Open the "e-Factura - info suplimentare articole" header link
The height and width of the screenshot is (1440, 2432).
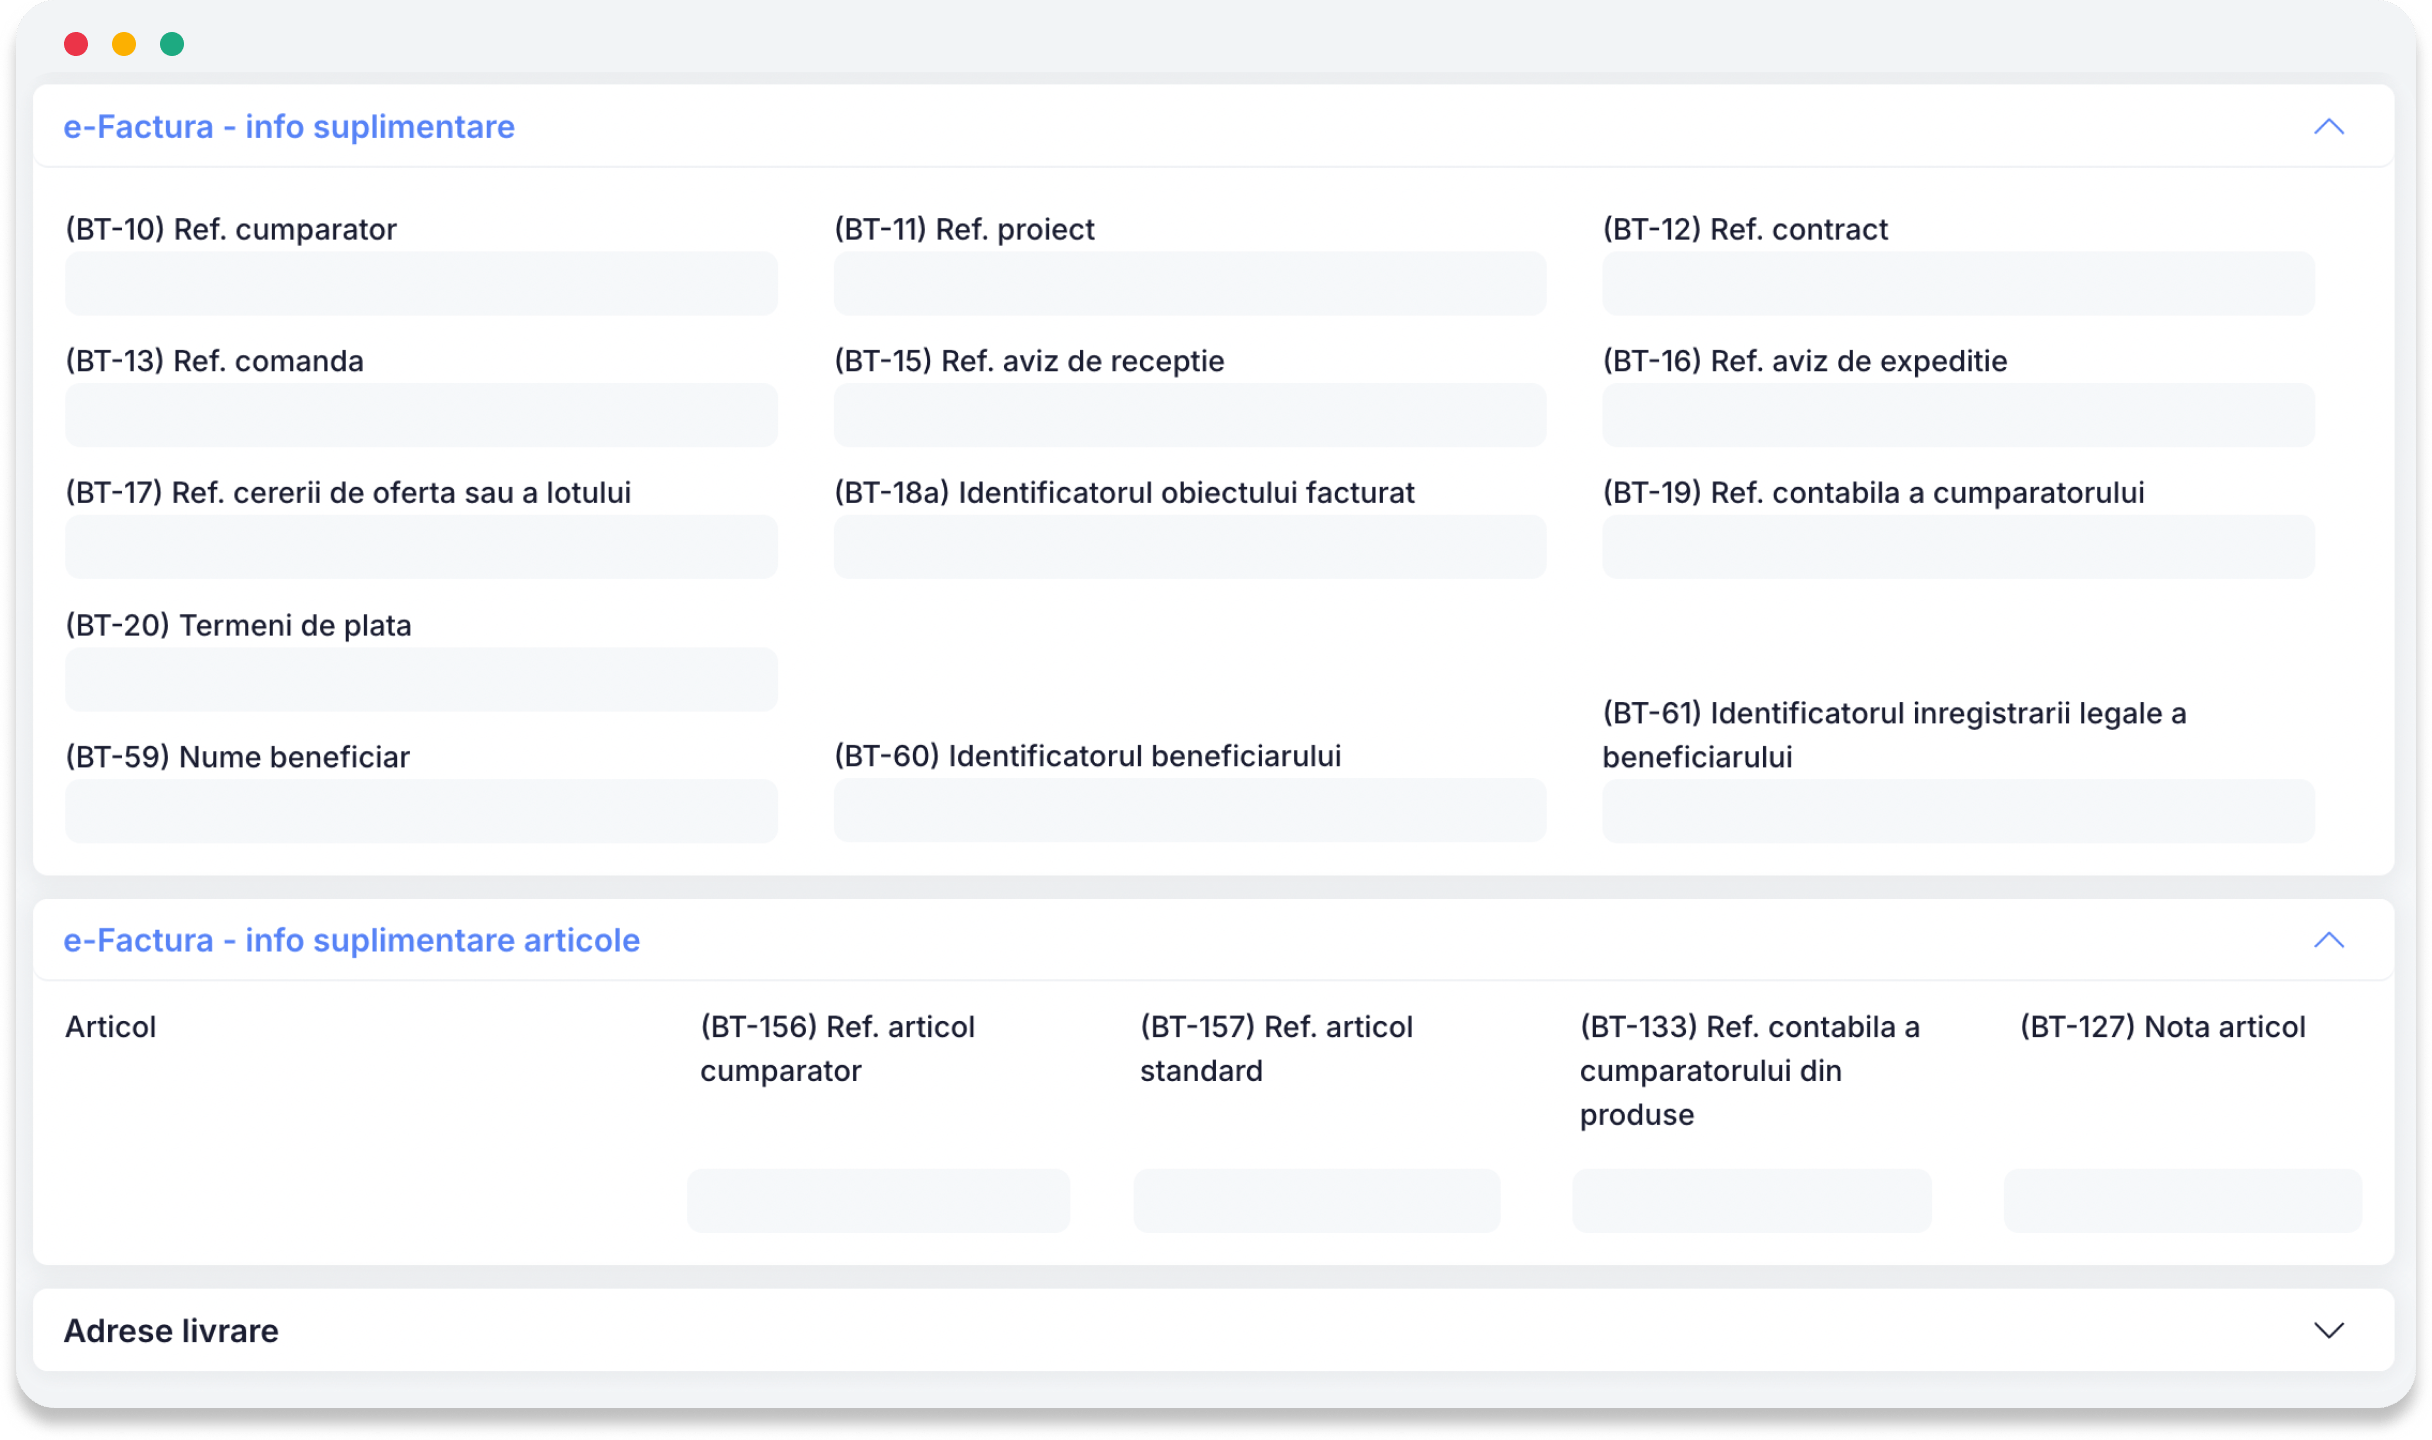click(352, 940)
